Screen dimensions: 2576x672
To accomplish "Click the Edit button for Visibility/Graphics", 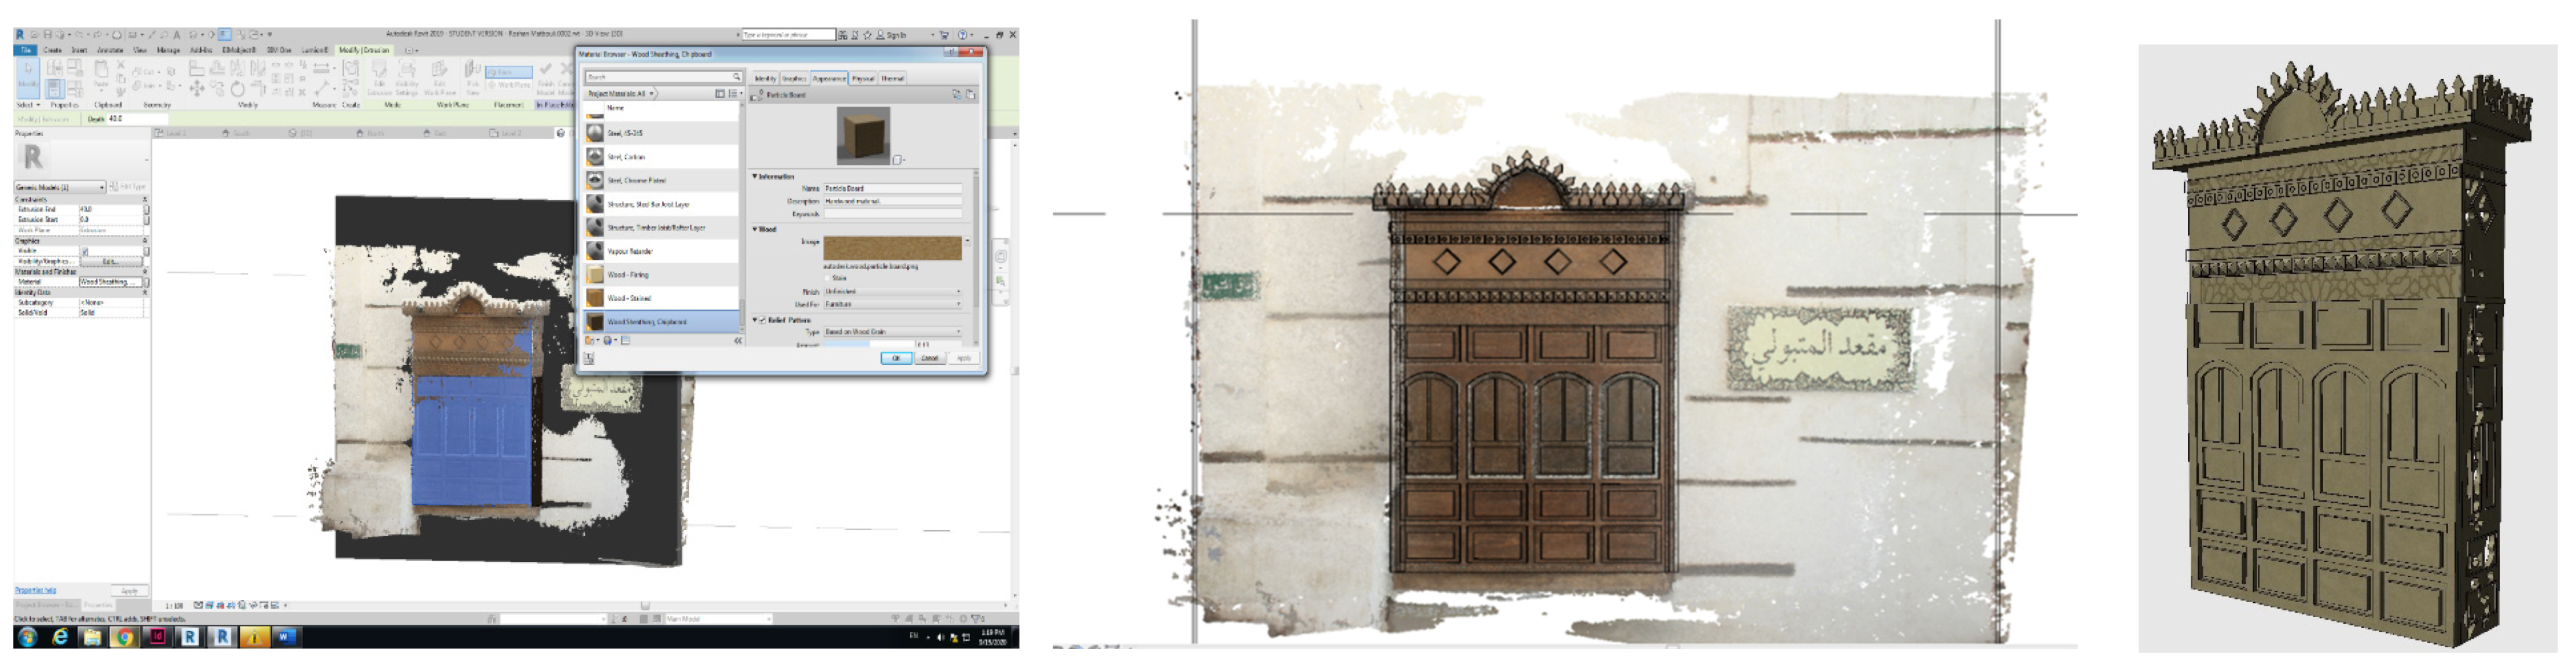I will point(111,262).
